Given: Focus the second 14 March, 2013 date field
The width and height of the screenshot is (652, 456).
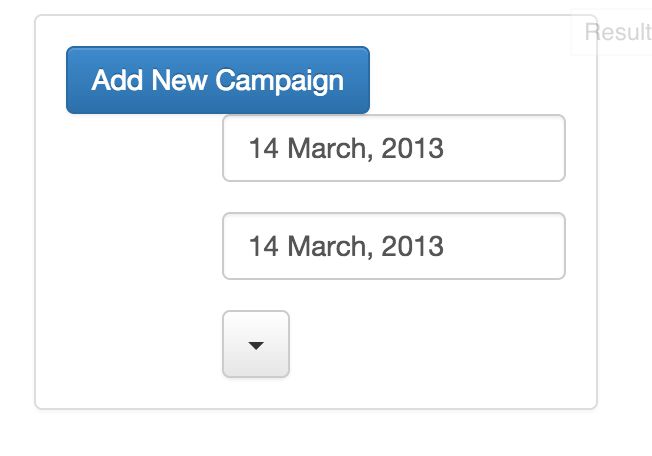Looking at the screenshot, I should click(x=393, y=246).
